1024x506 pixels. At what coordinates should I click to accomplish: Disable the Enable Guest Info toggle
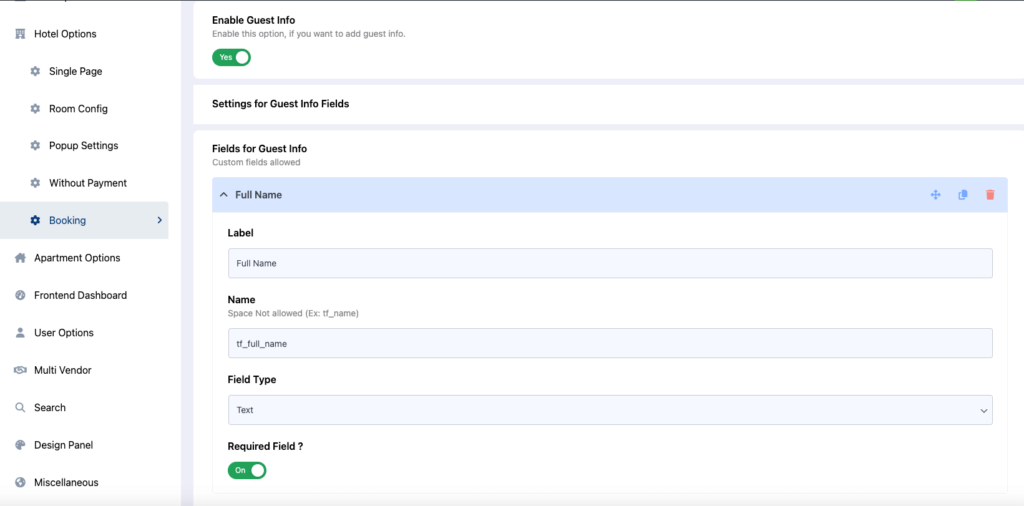click(x=231, y=57)
